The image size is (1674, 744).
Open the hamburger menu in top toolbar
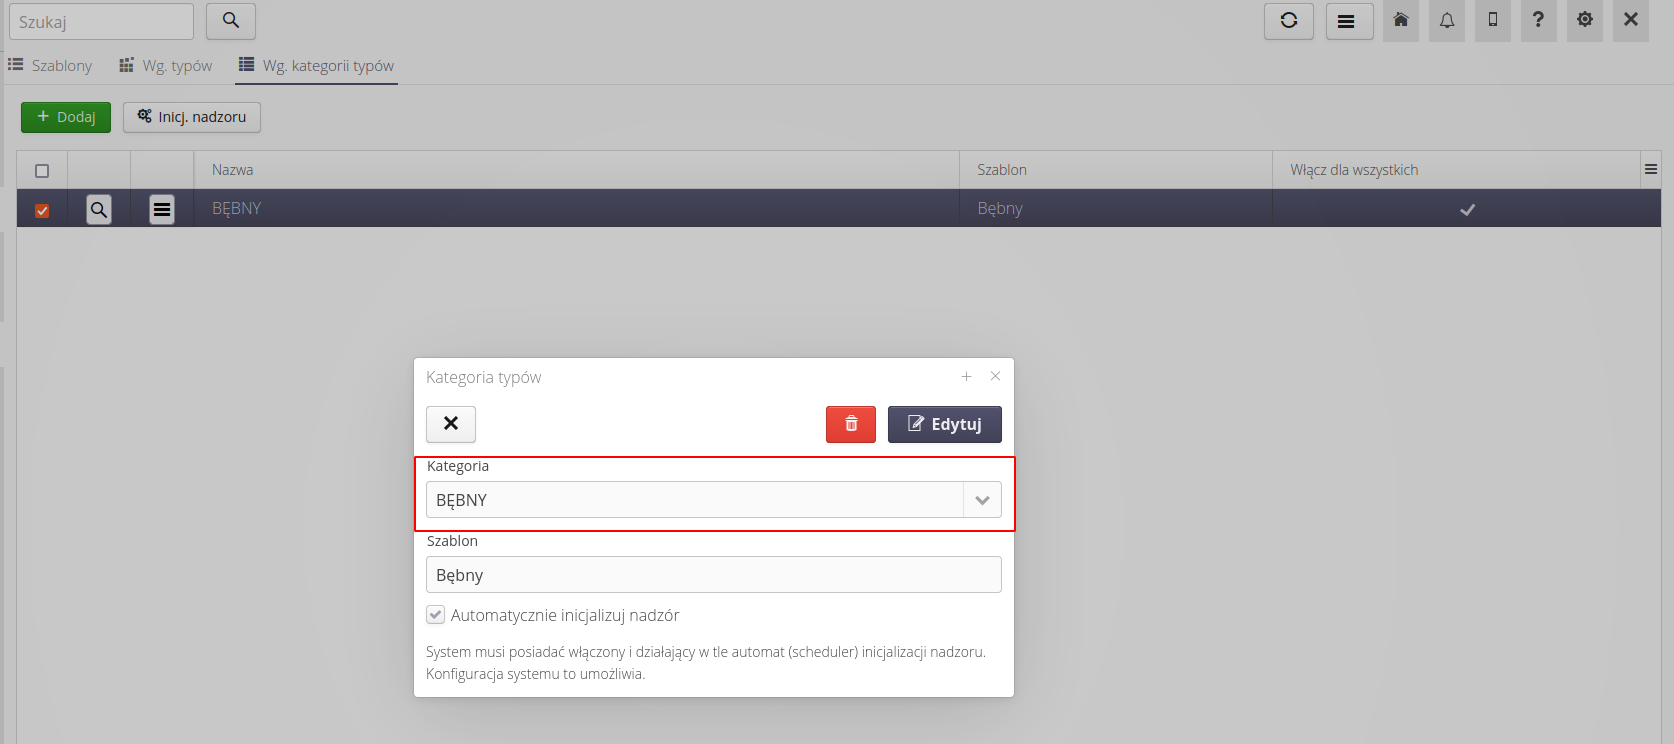1349,21
